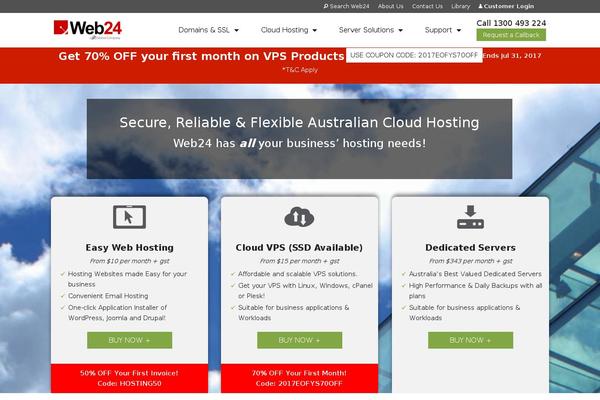Open the Library link

[x=460, y=6]
